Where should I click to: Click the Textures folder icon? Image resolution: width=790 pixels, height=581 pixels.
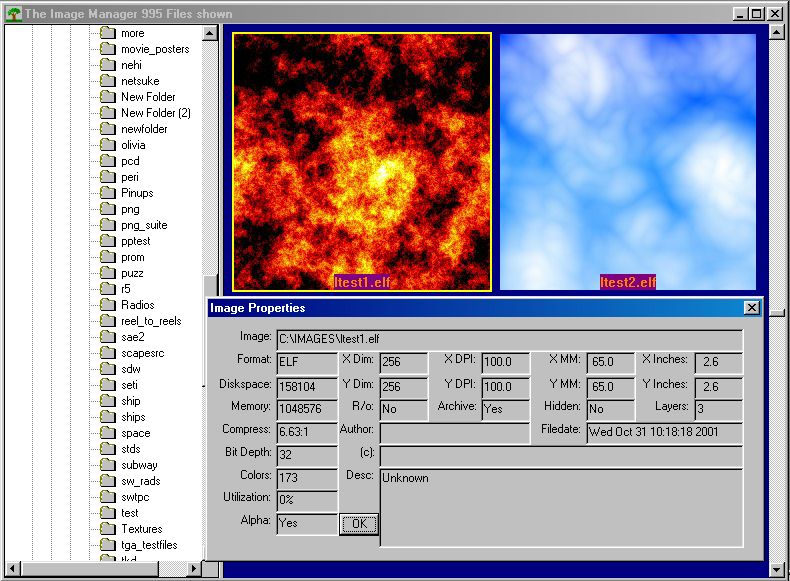pos(107,529)
